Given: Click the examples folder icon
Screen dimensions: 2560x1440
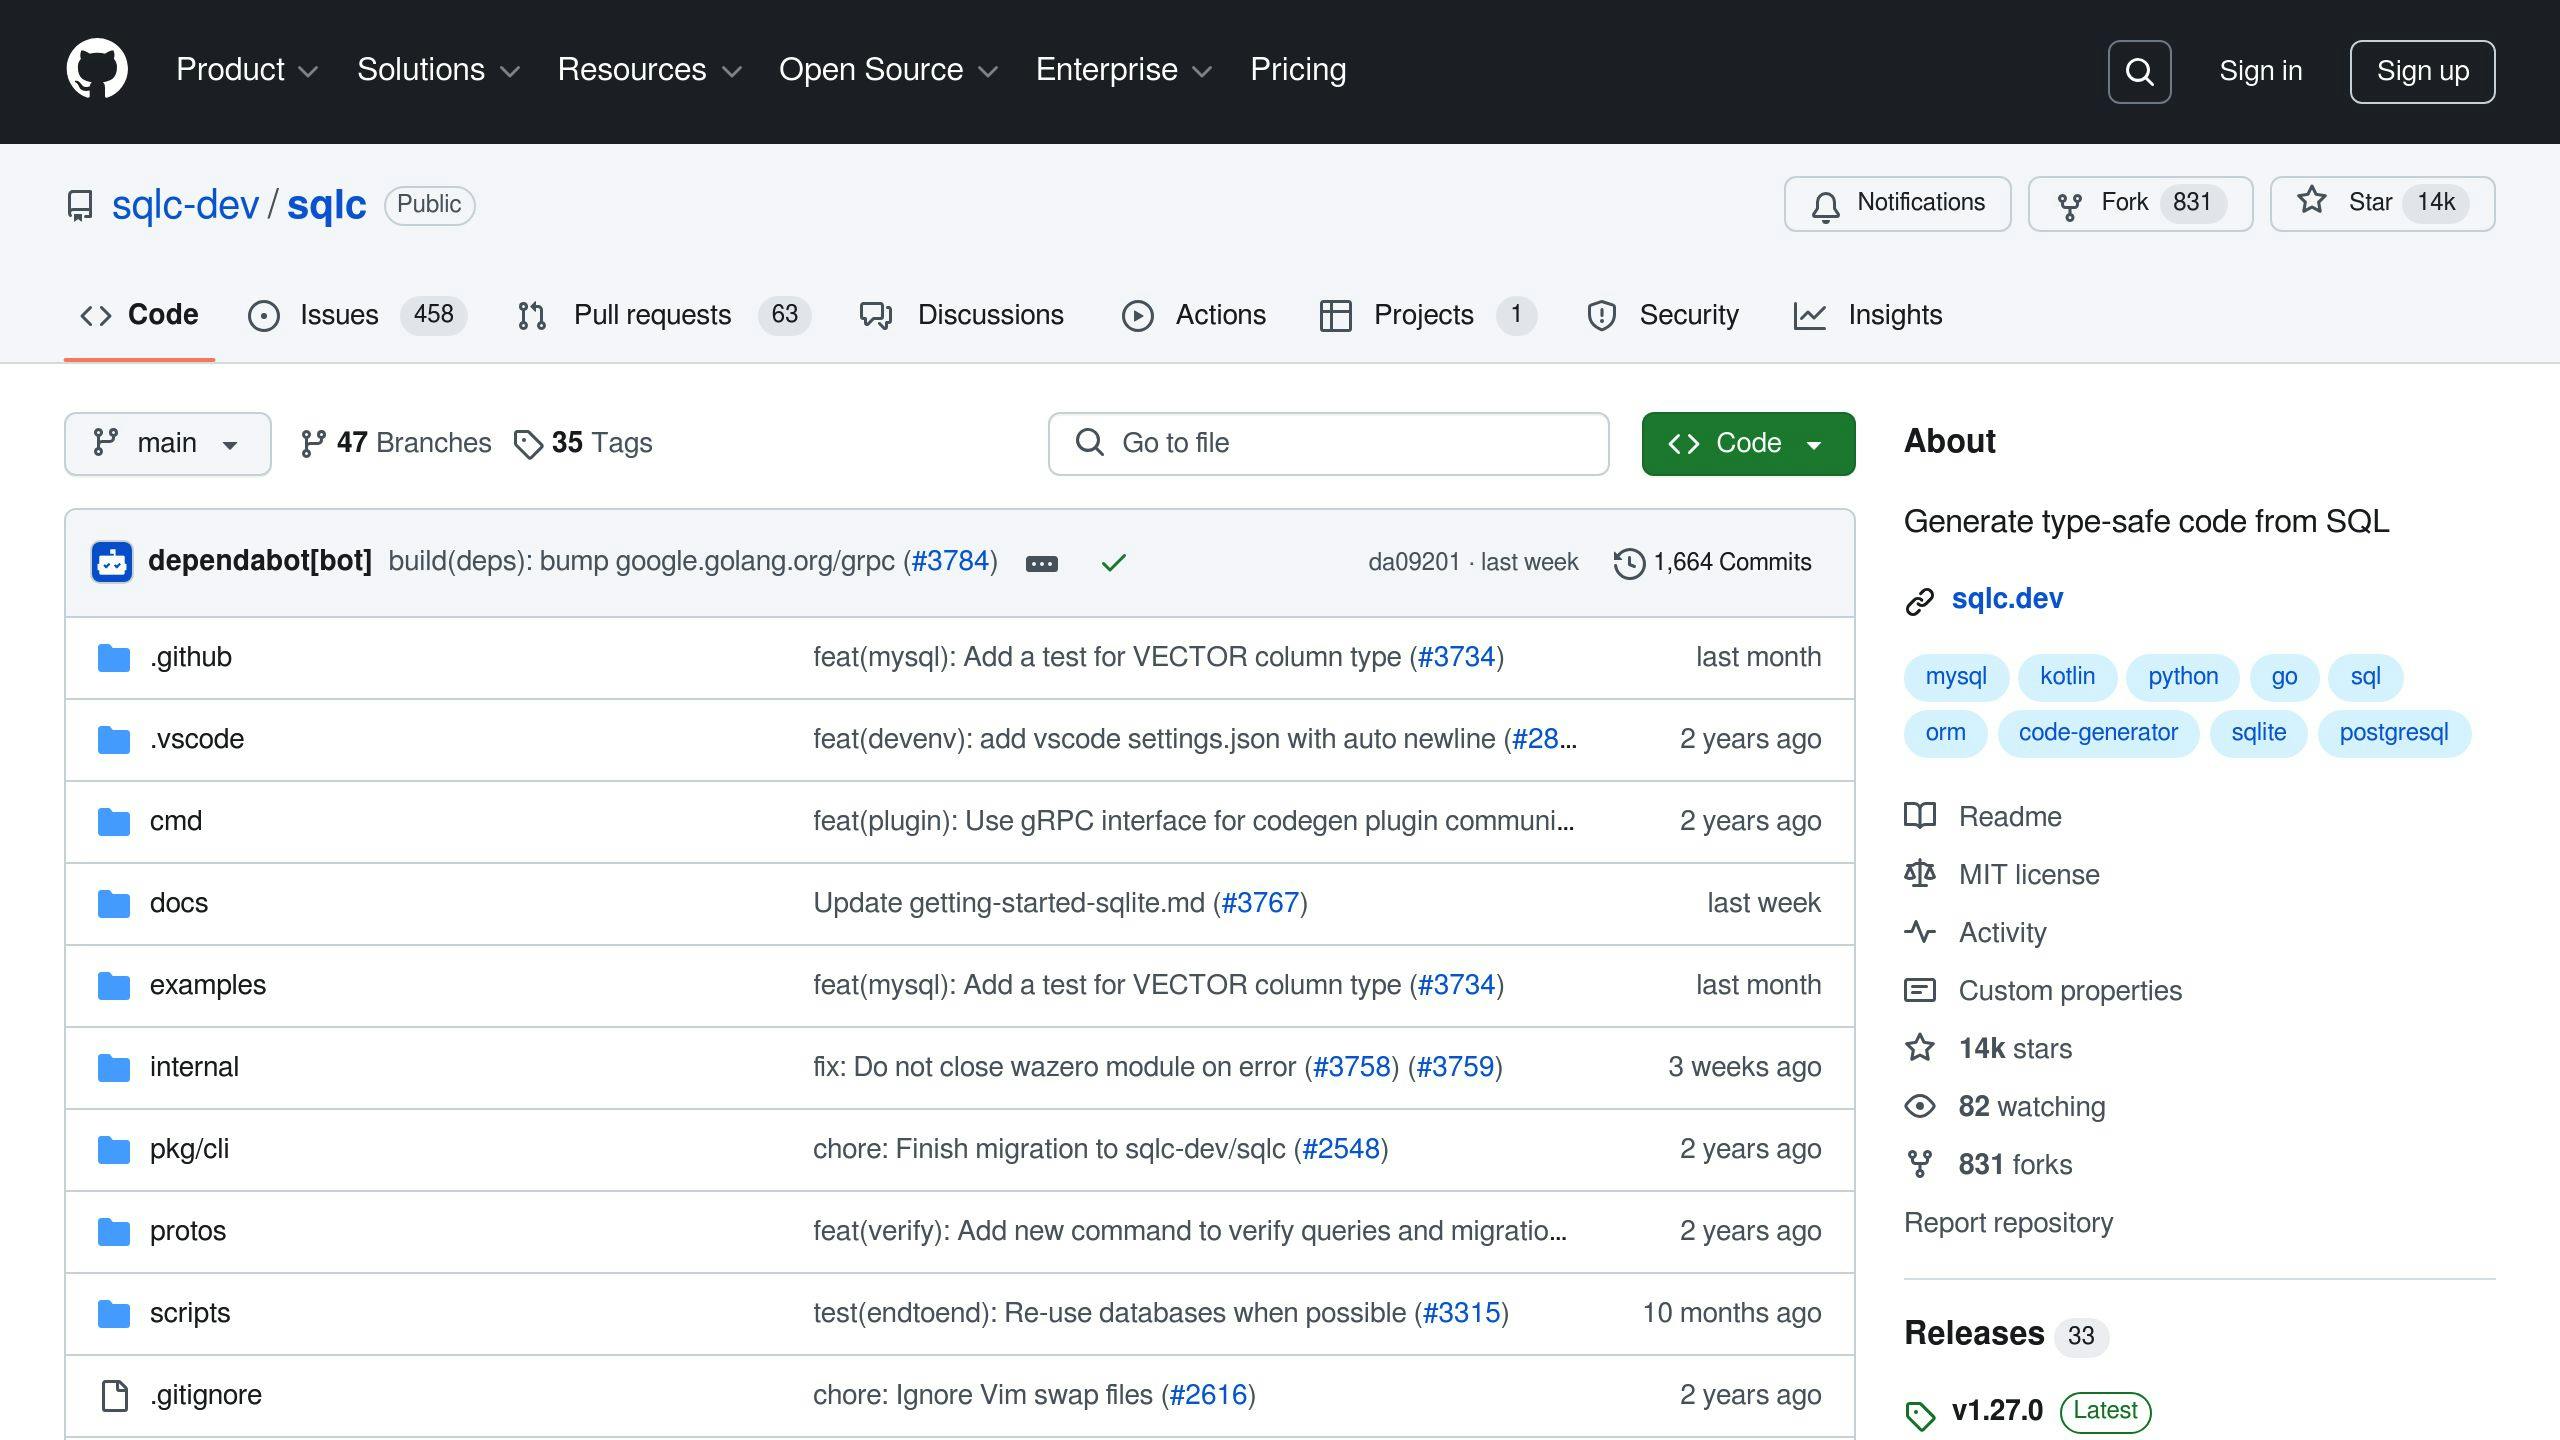Looking at the screenshot, I should (114, 986).
